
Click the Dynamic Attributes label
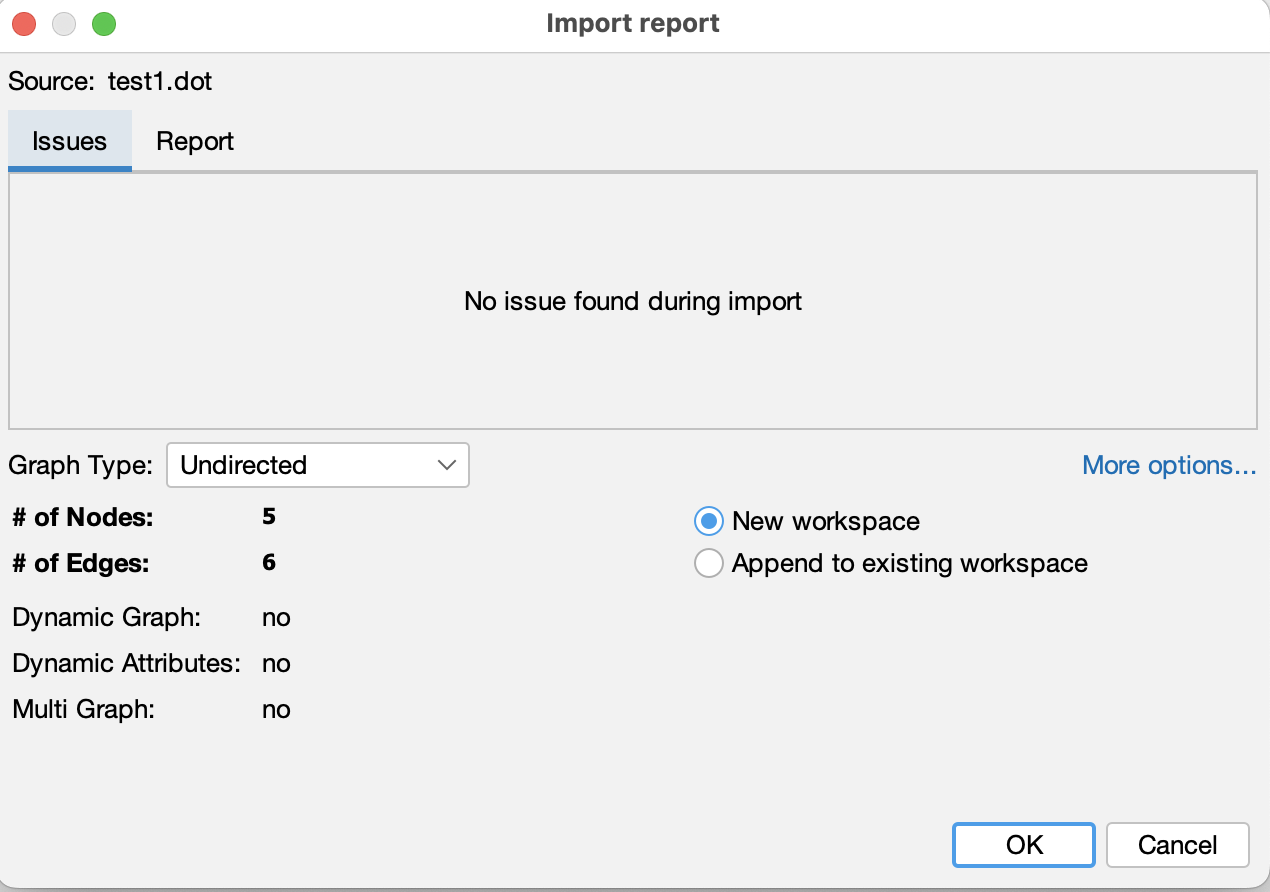click(127, 663)
